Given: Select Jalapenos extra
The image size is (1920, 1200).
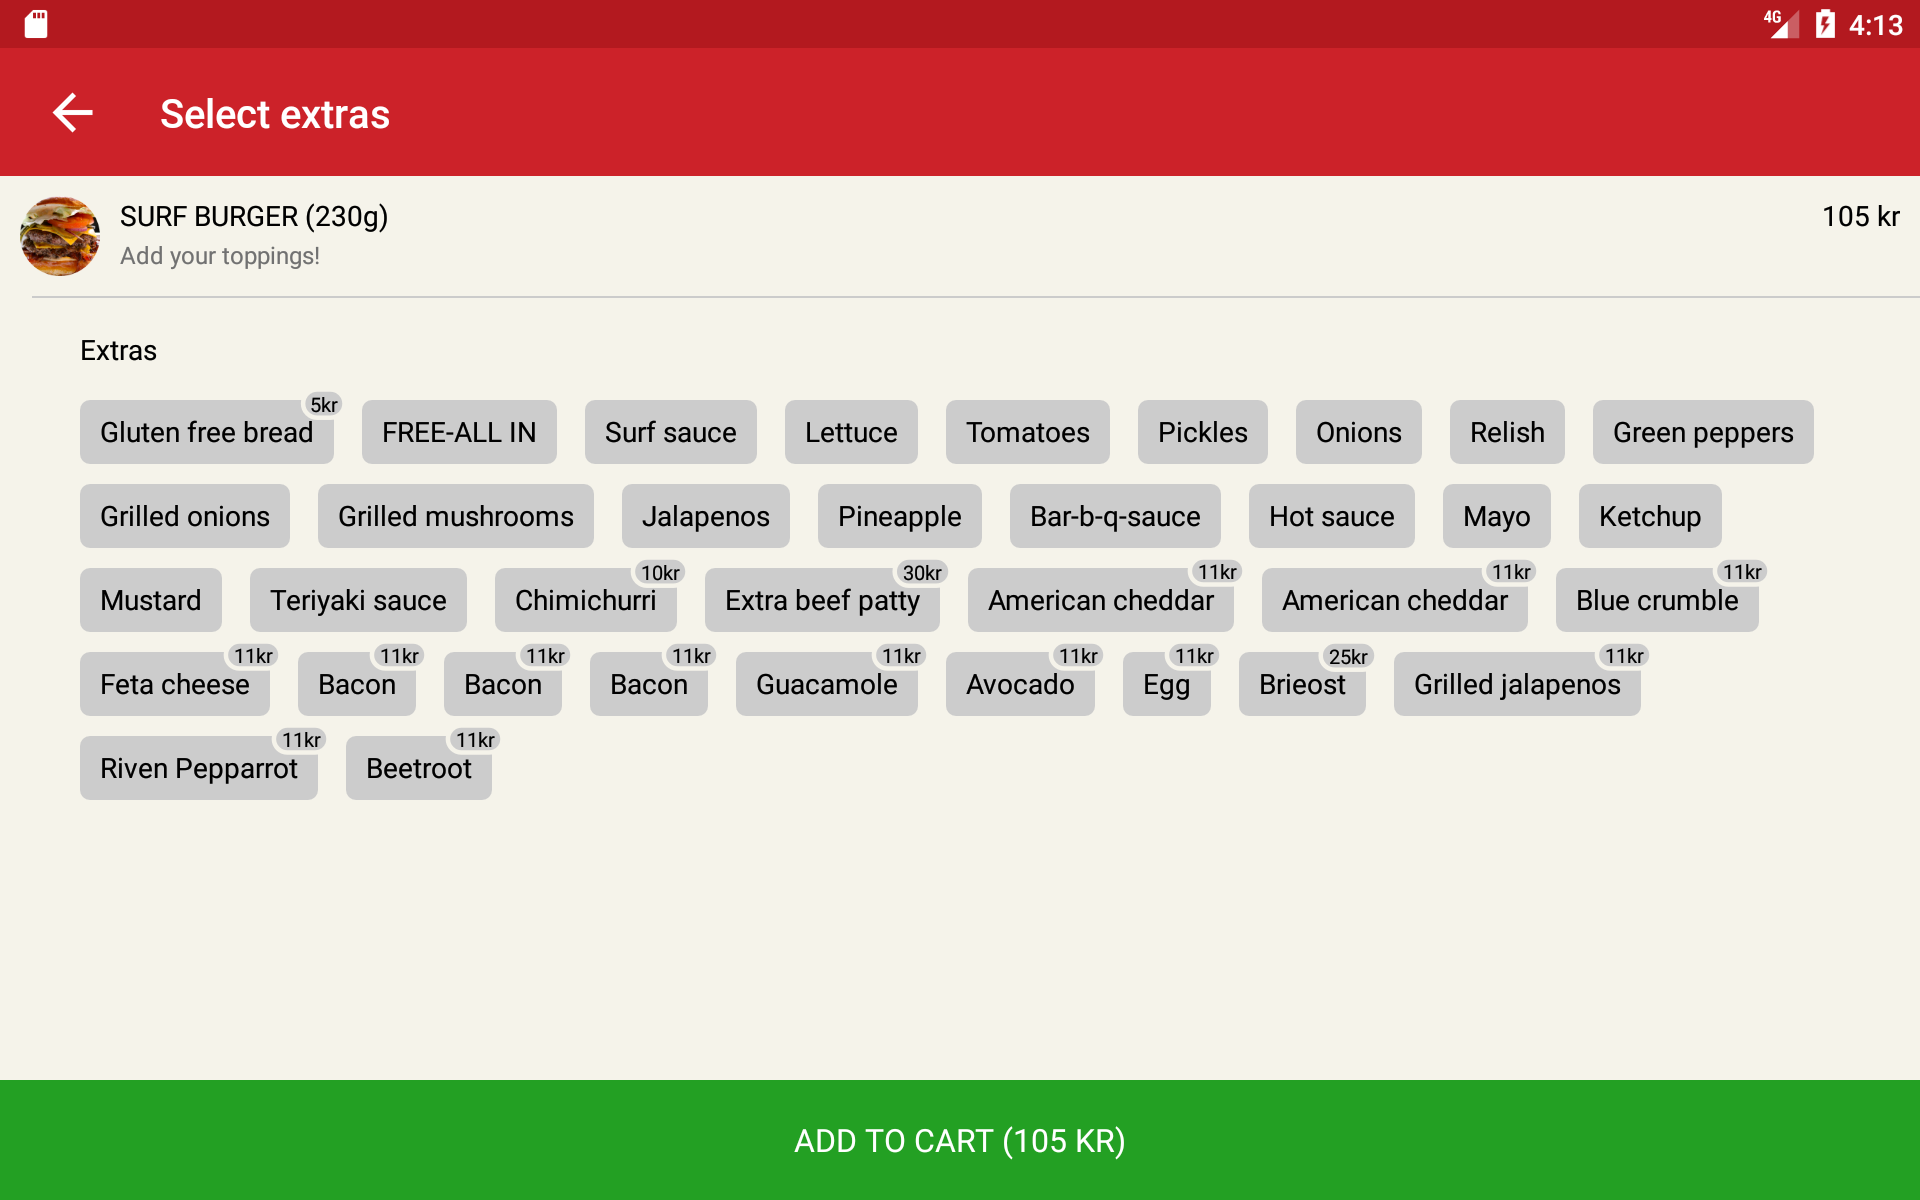Looking at the screenshot, I should coord(705,516).
